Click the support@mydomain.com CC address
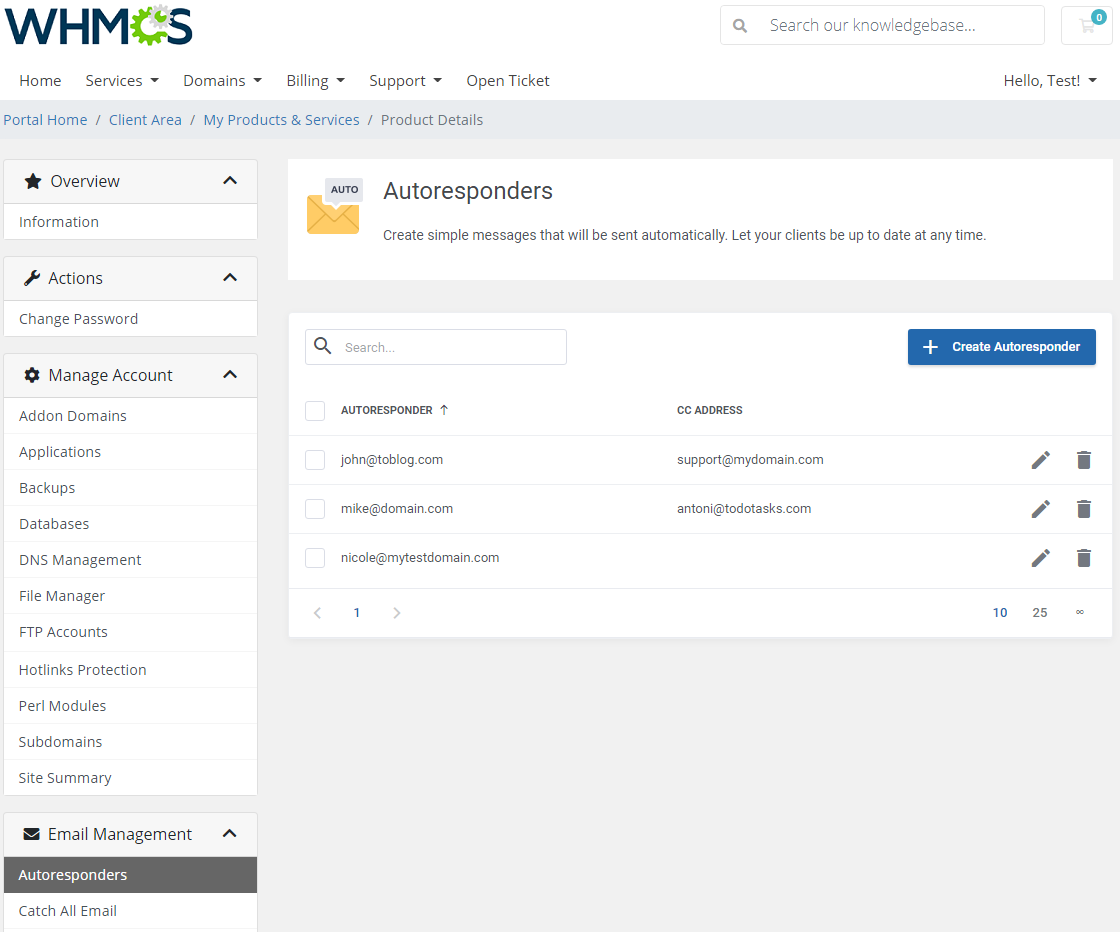Screen dimensions: 1120x932 [x=750, y=460]
